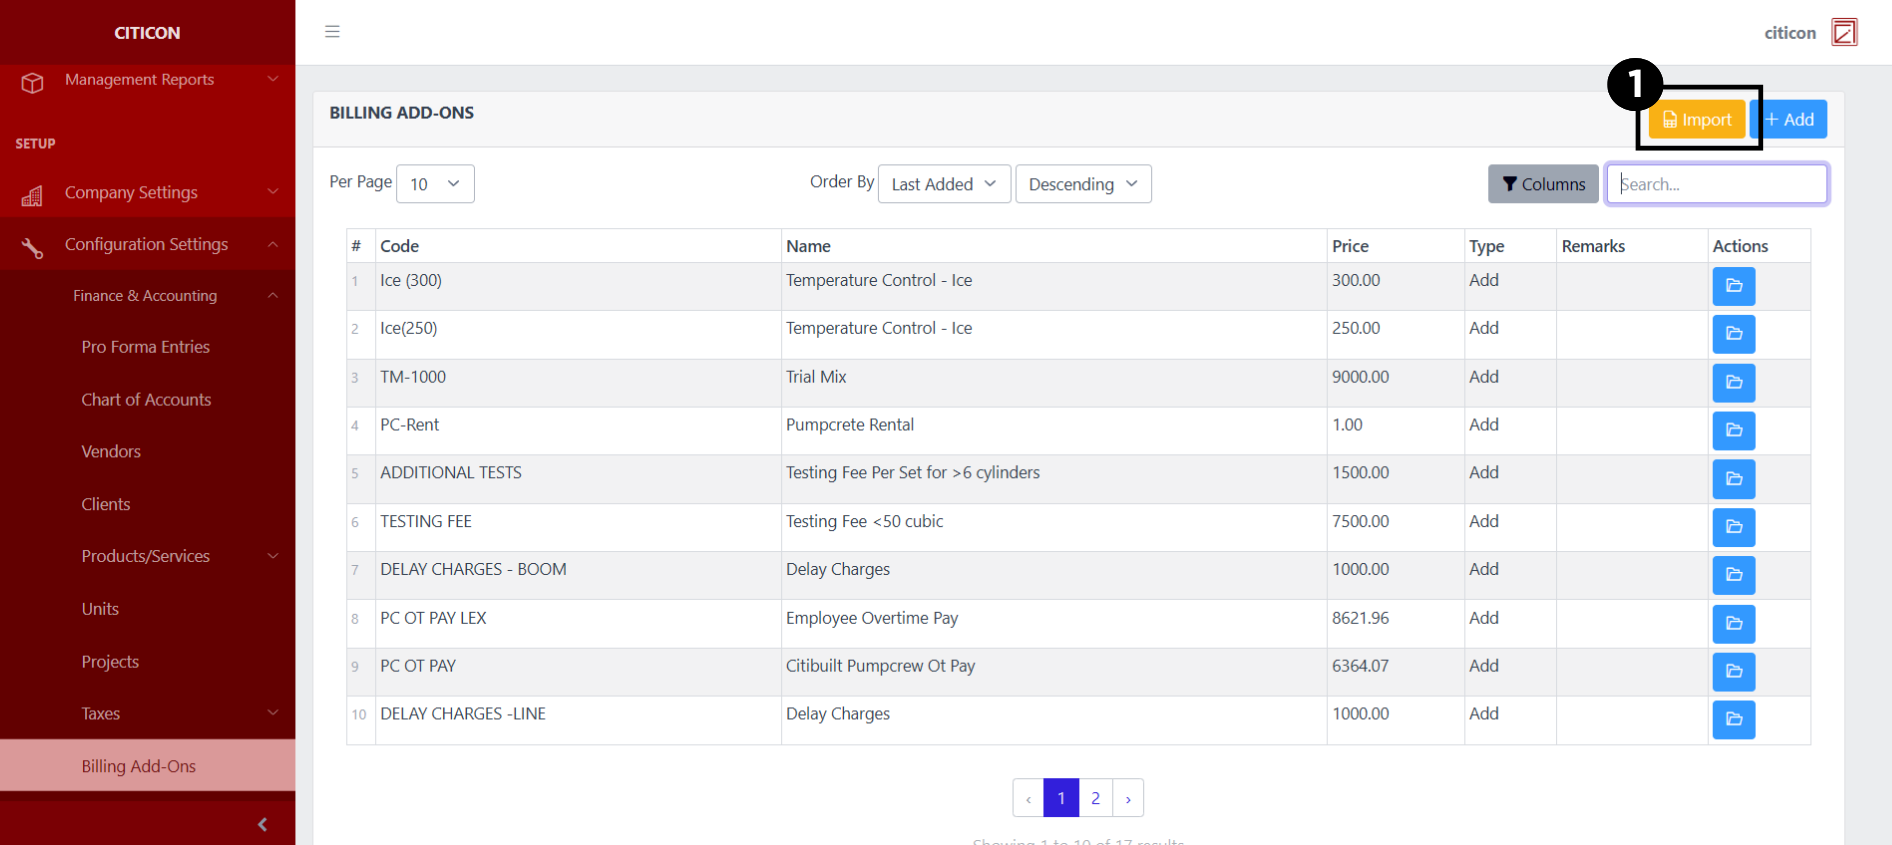Viewport: 1892px width, 845px height.
Task: Change the Descending sort direction dropdown
Action: coord(1082,184)
